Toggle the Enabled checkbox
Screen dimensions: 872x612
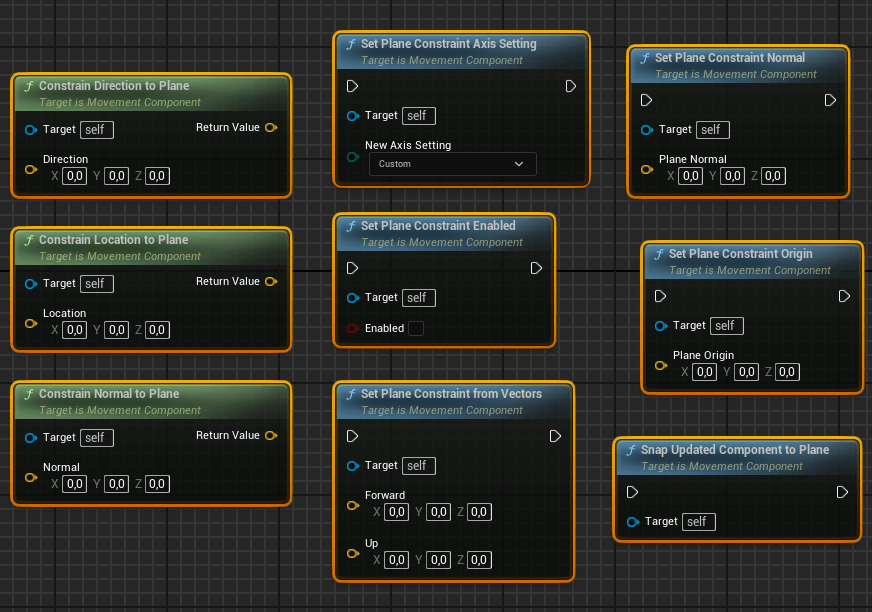pos(416,328)
